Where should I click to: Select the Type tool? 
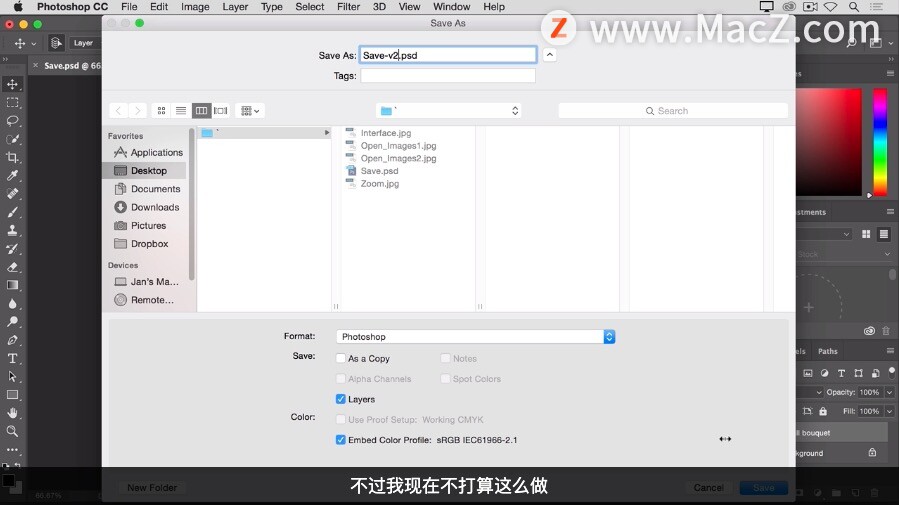click(x=12, y=358)
